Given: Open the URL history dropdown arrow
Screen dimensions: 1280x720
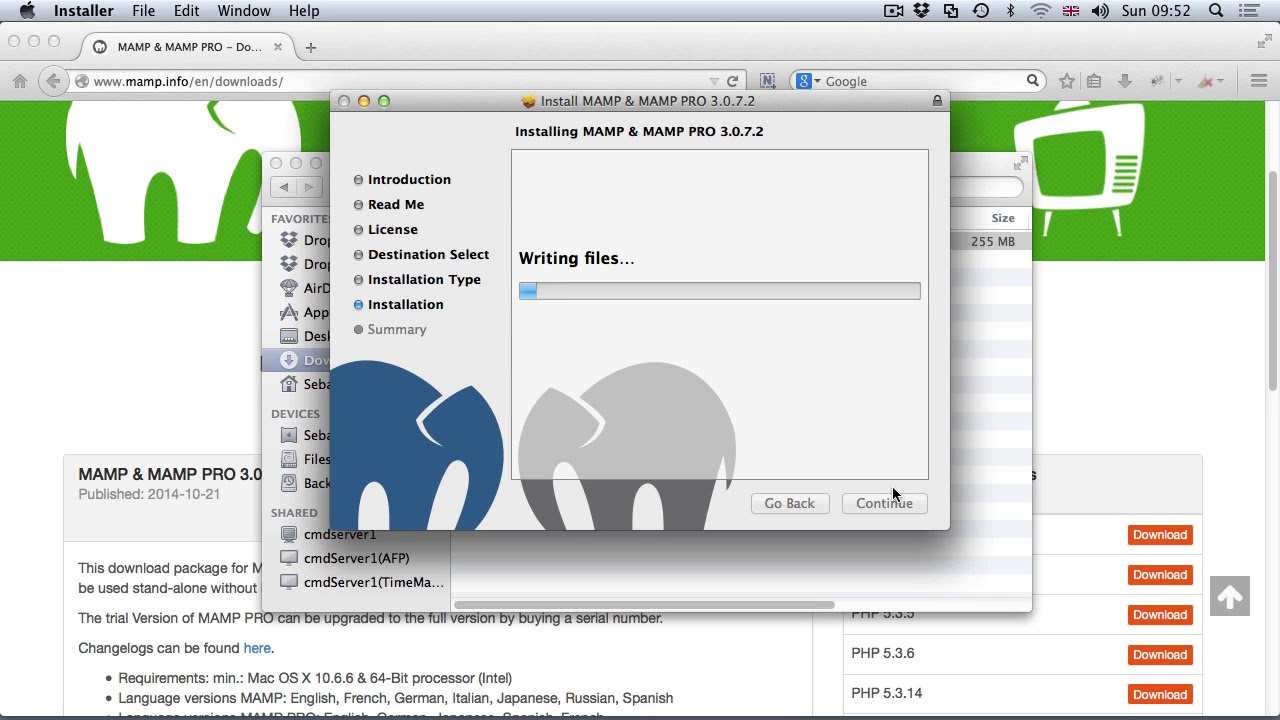Looking at the screenshot, I should pyautogui.click(x=714, y=81).
